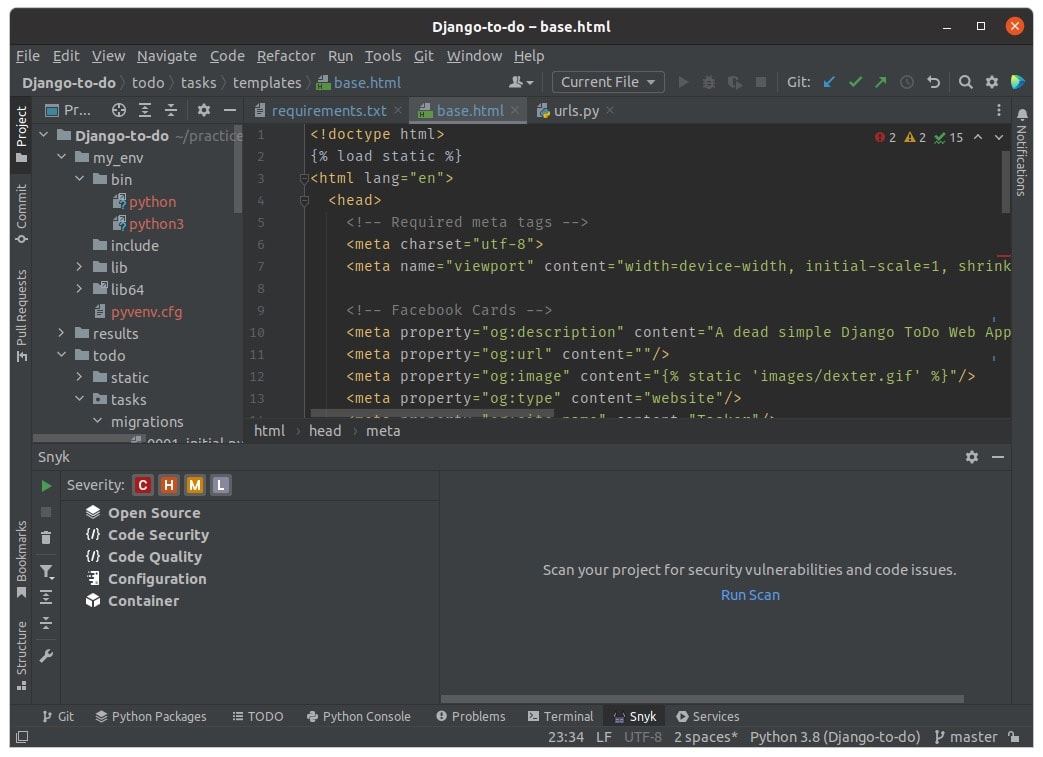Collapse all Snyk tree nodes icon

[46, 623]
